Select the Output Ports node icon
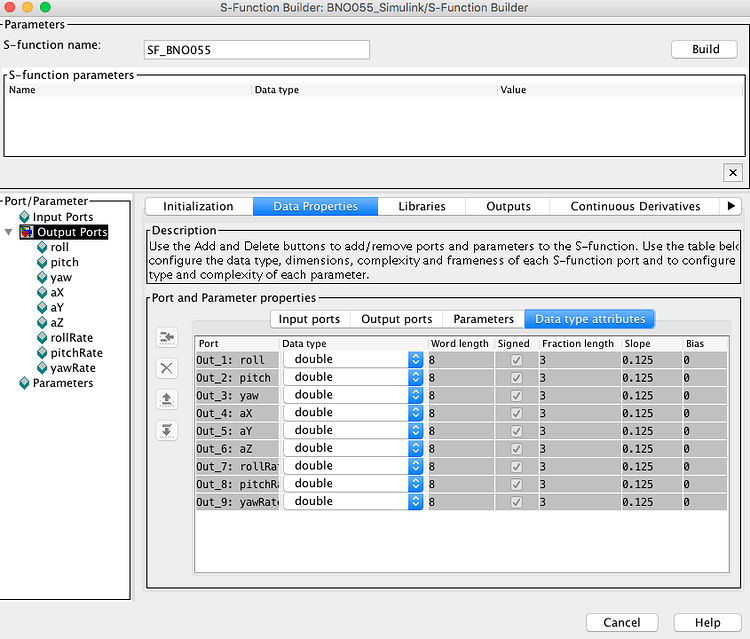The width and height of the screenshot is (750, 639). click(27, 232)
